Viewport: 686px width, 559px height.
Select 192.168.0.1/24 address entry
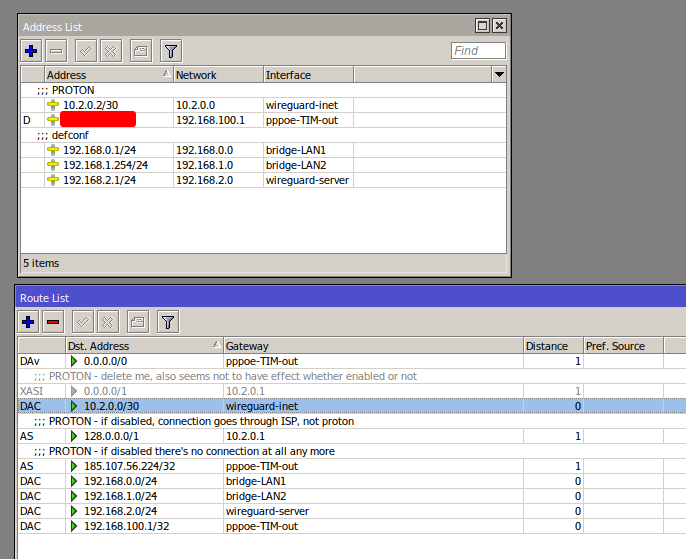coord(99,150)
